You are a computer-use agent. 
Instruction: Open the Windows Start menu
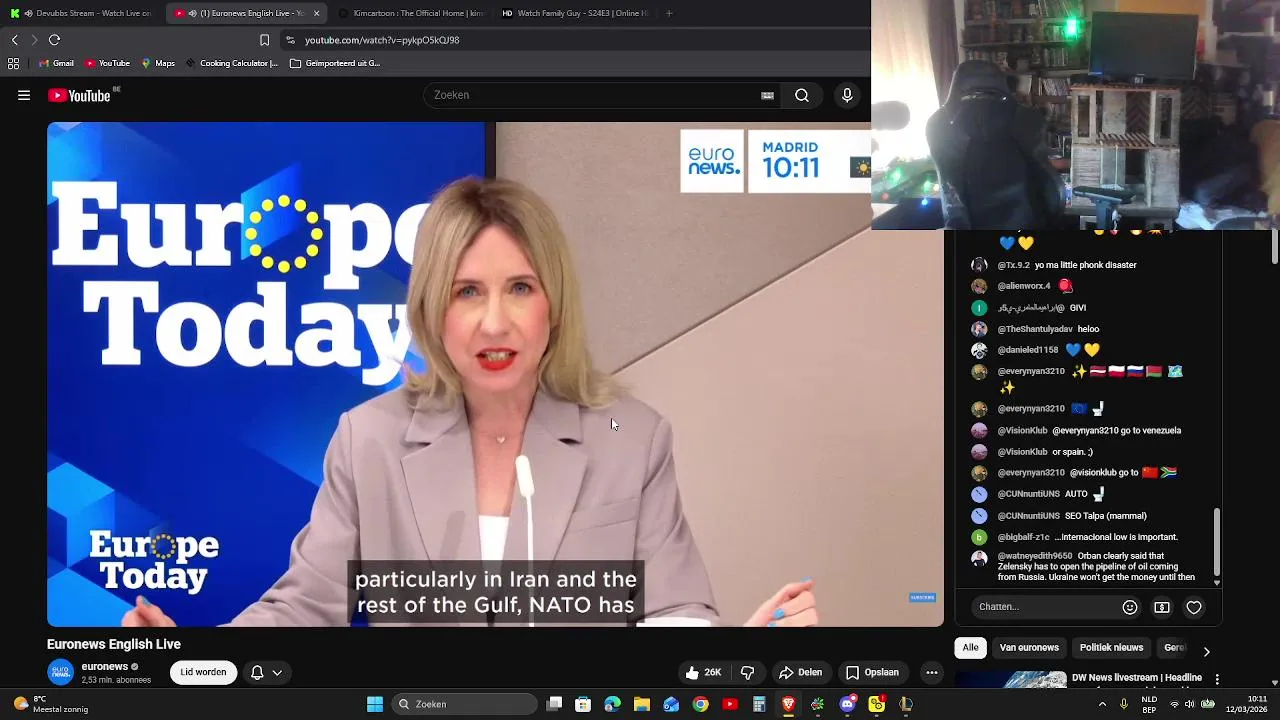click(375, 704)
